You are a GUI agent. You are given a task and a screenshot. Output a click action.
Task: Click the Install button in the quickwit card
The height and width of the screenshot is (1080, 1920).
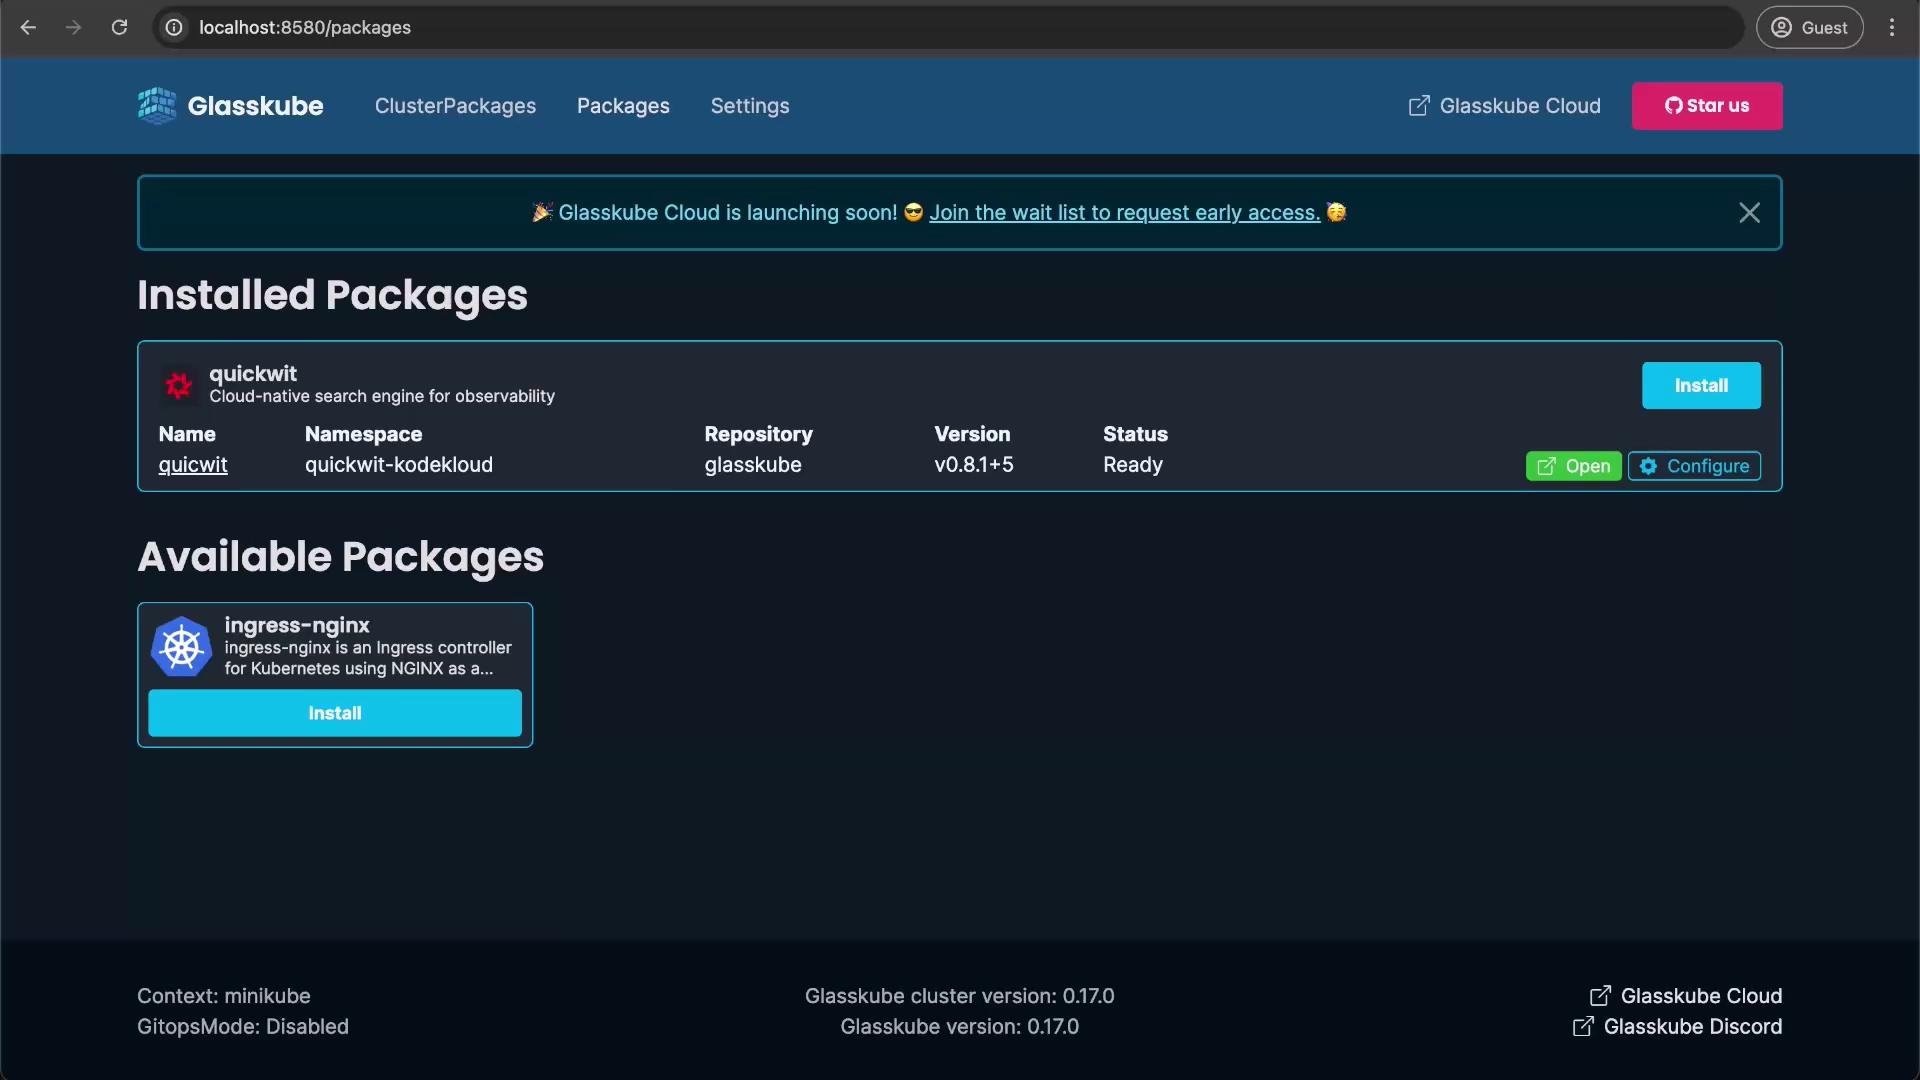pyautogui.click(x=1701, y=386)
